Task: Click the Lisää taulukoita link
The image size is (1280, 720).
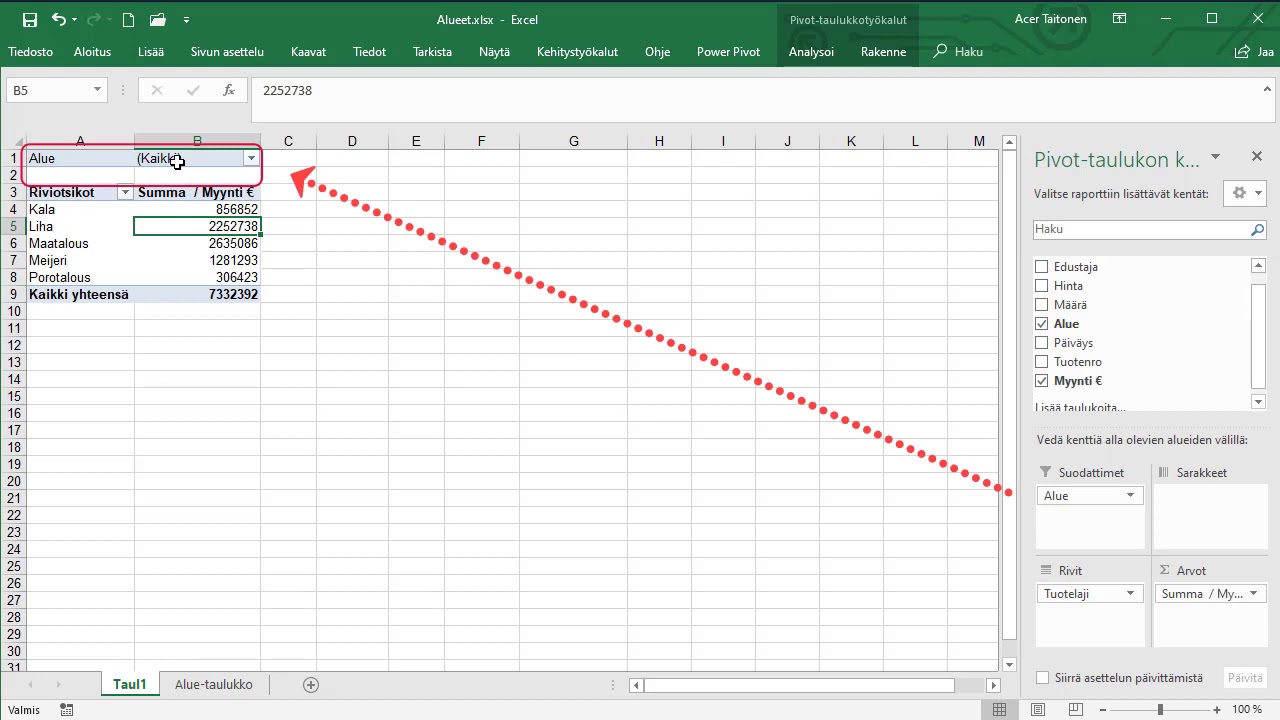Action: click(1081, 407)
